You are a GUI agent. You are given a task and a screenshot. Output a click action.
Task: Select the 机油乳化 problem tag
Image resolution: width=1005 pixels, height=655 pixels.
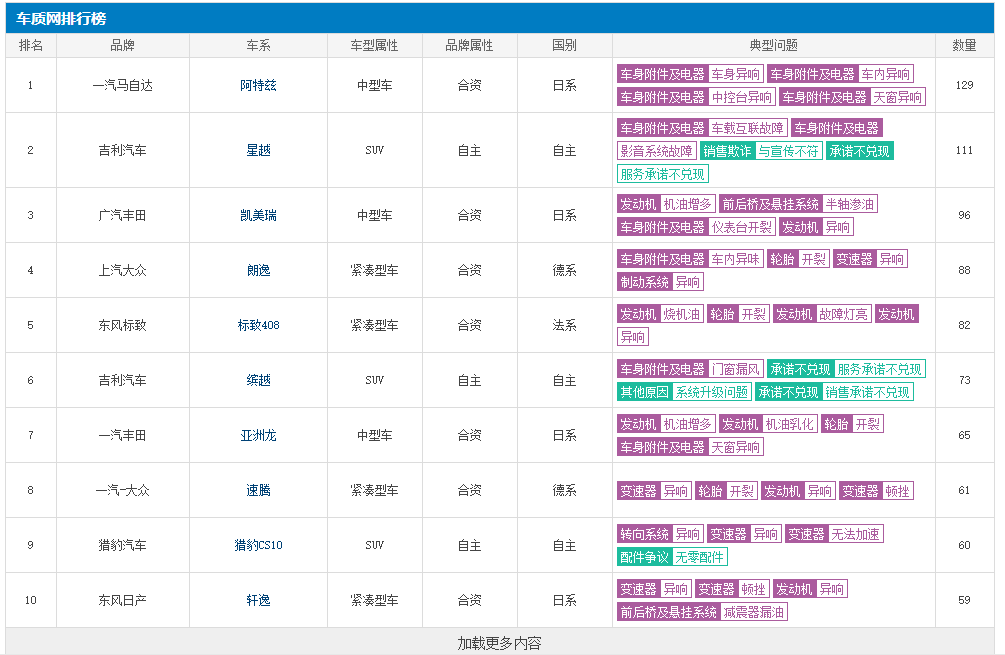point(789,424)
